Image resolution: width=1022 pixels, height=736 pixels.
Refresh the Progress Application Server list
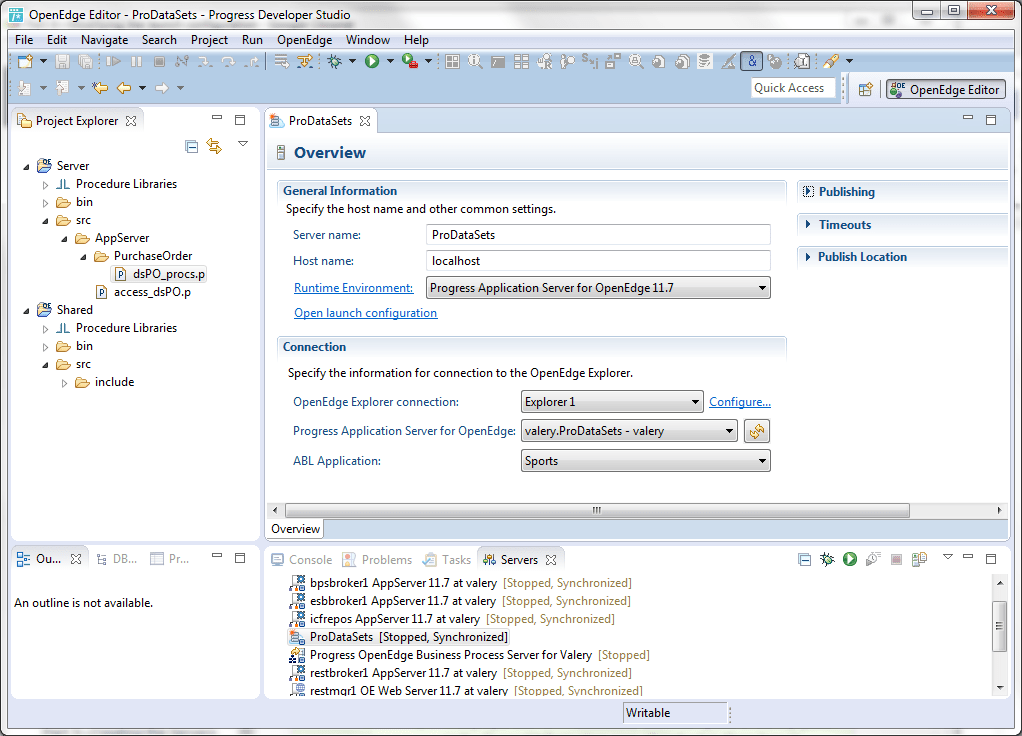pos(757,431)
